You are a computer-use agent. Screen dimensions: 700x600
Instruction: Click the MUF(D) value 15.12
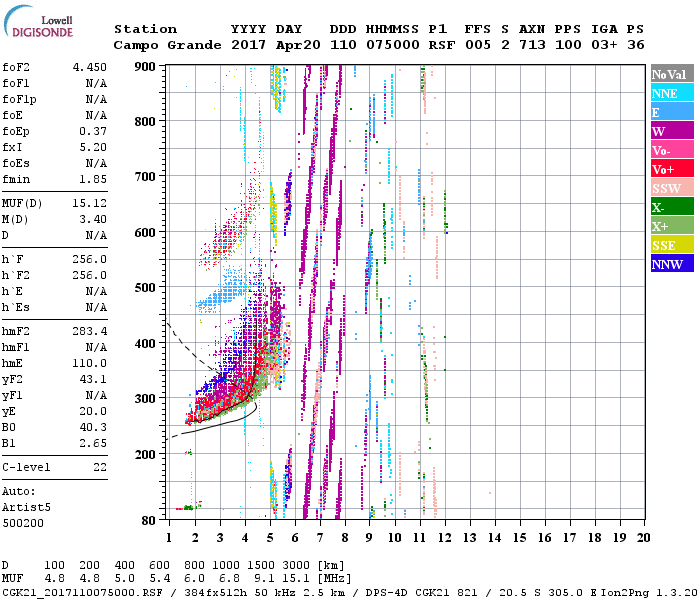pyautogui.click(x=90, y=203)
